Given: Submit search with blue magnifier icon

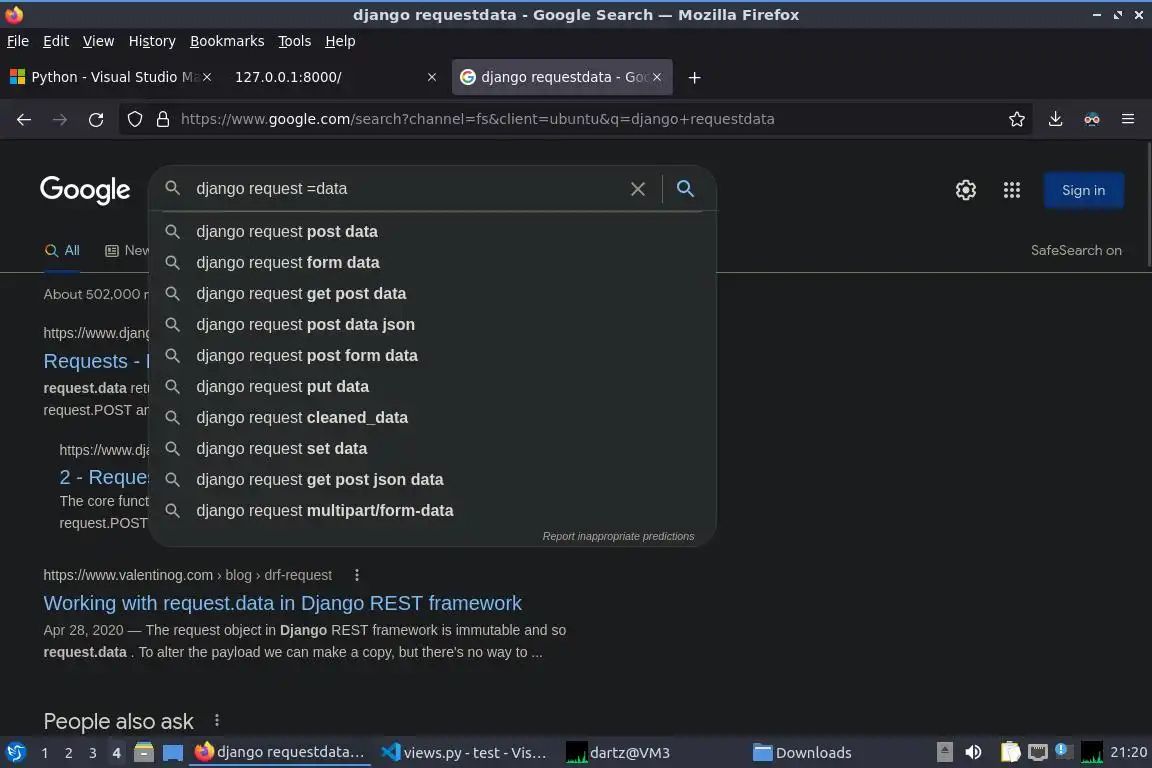Looking at the screenshot, I should click(x=685, y=188).
